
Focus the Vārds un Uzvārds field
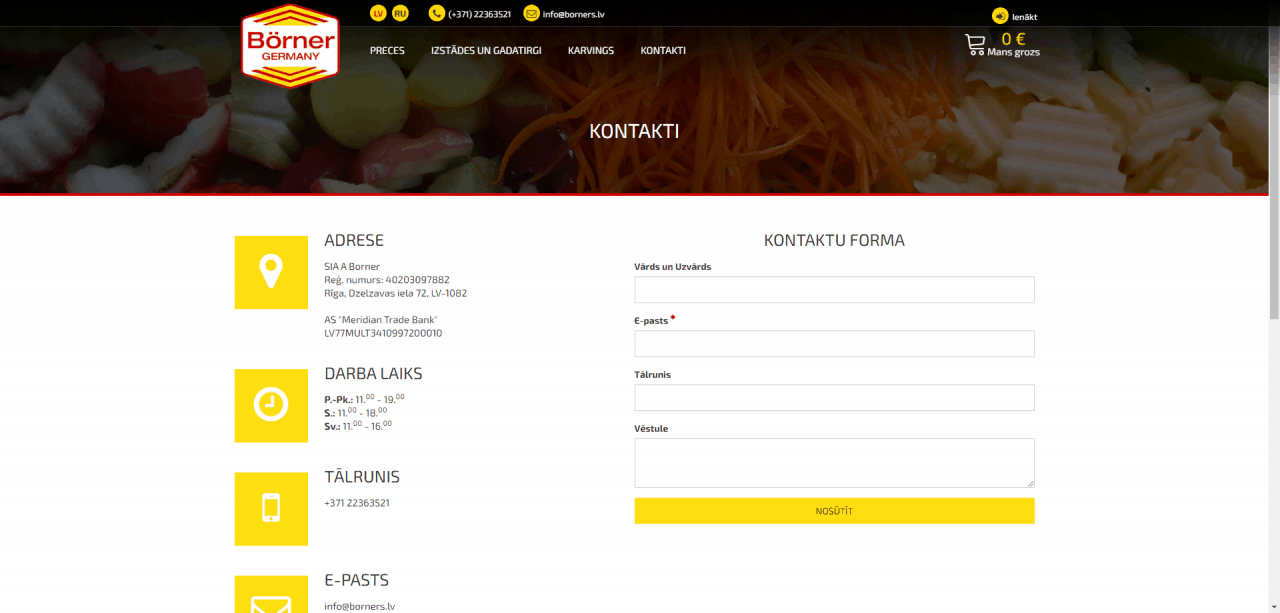(x=834, y=290)
